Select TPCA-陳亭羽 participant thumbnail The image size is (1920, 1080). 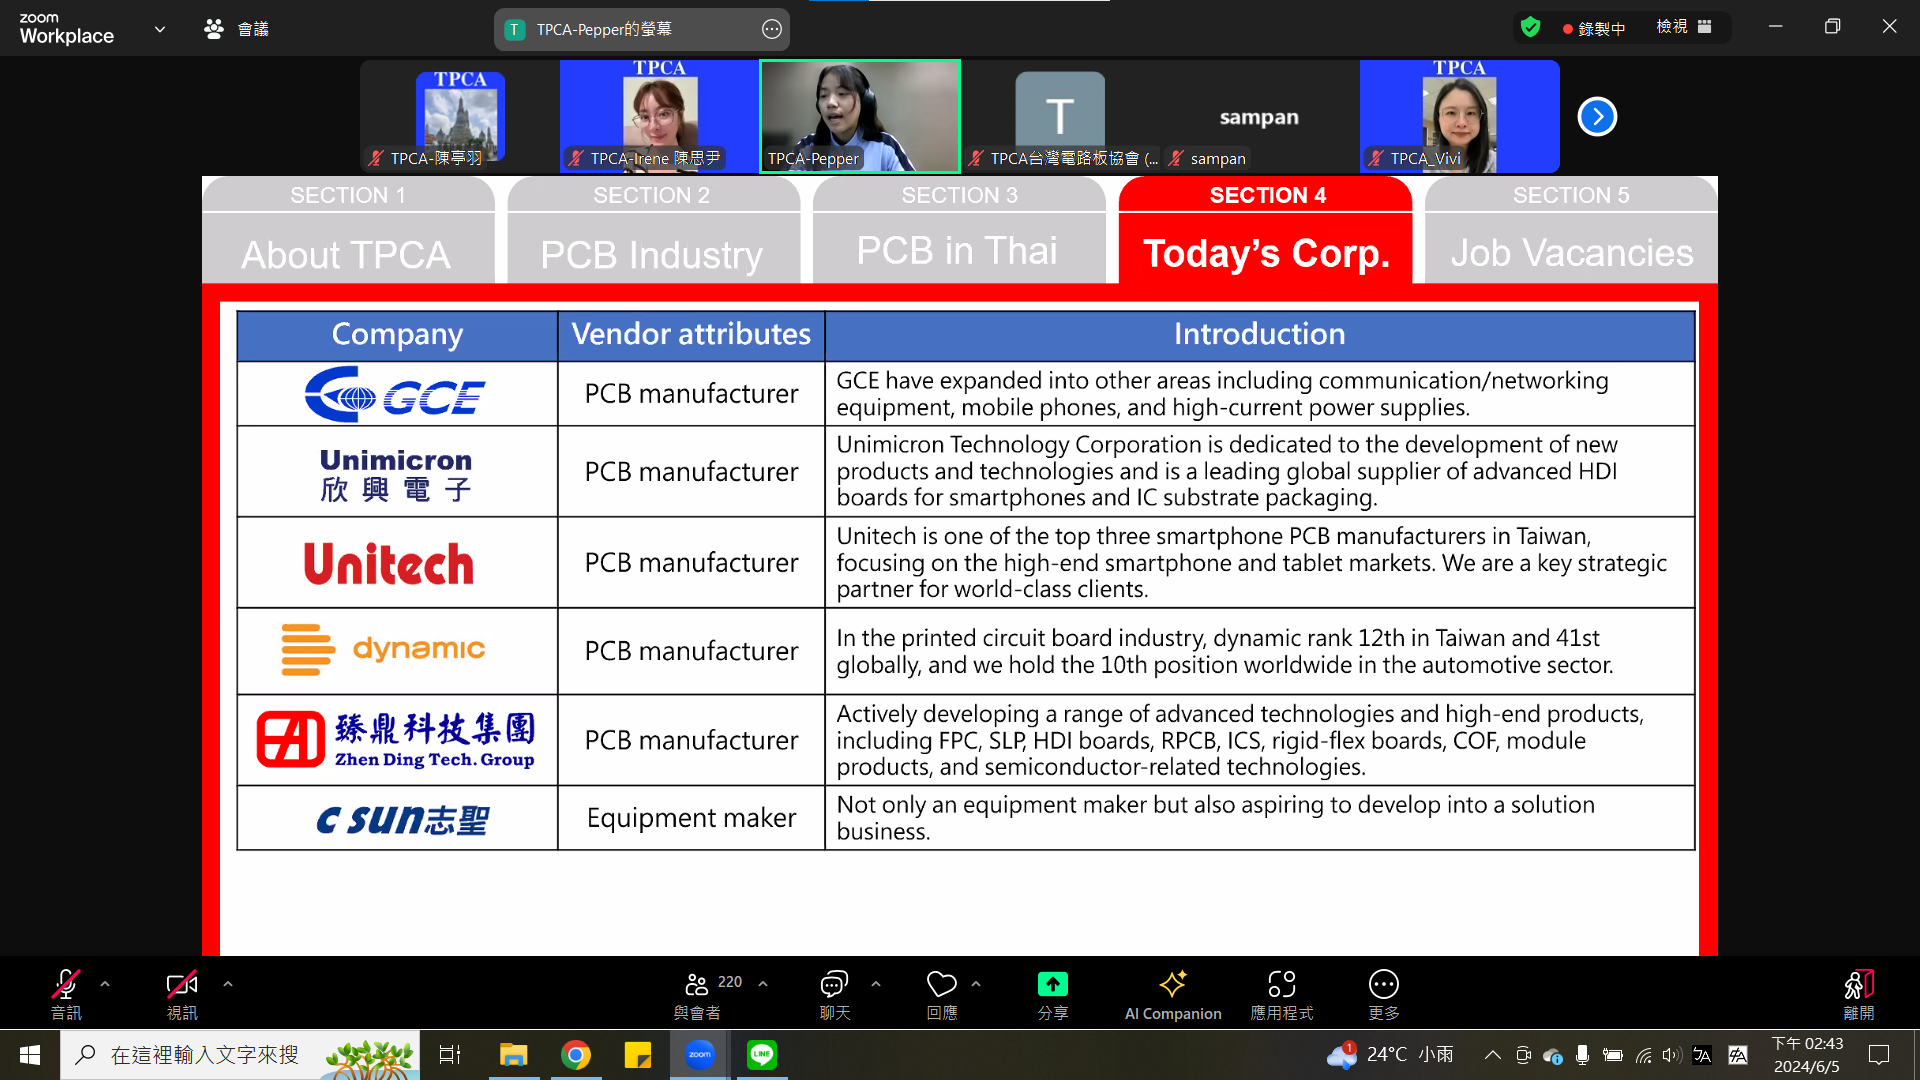(460, 116)
